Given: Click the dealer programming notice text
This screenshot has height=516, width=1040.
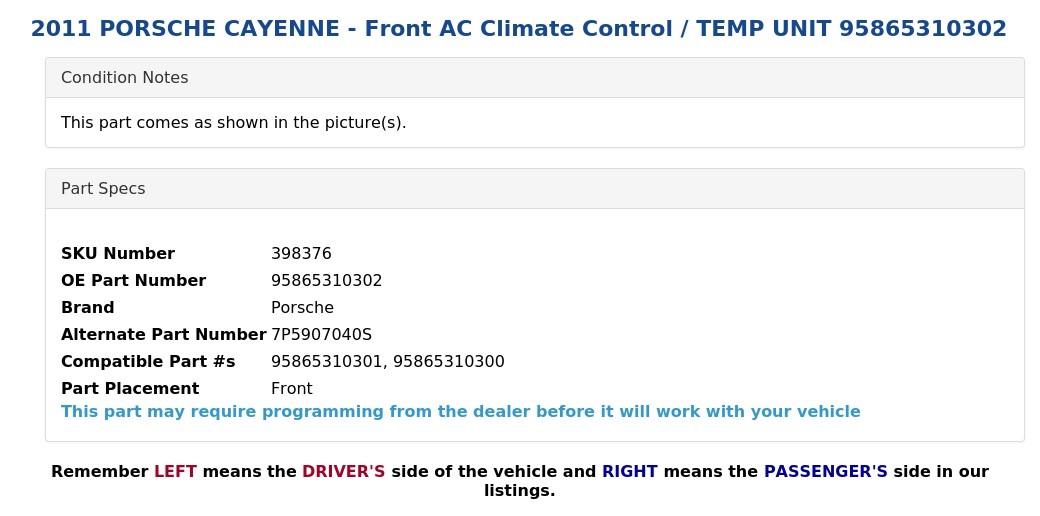Looking at the screenshot, I should [461, 412].
